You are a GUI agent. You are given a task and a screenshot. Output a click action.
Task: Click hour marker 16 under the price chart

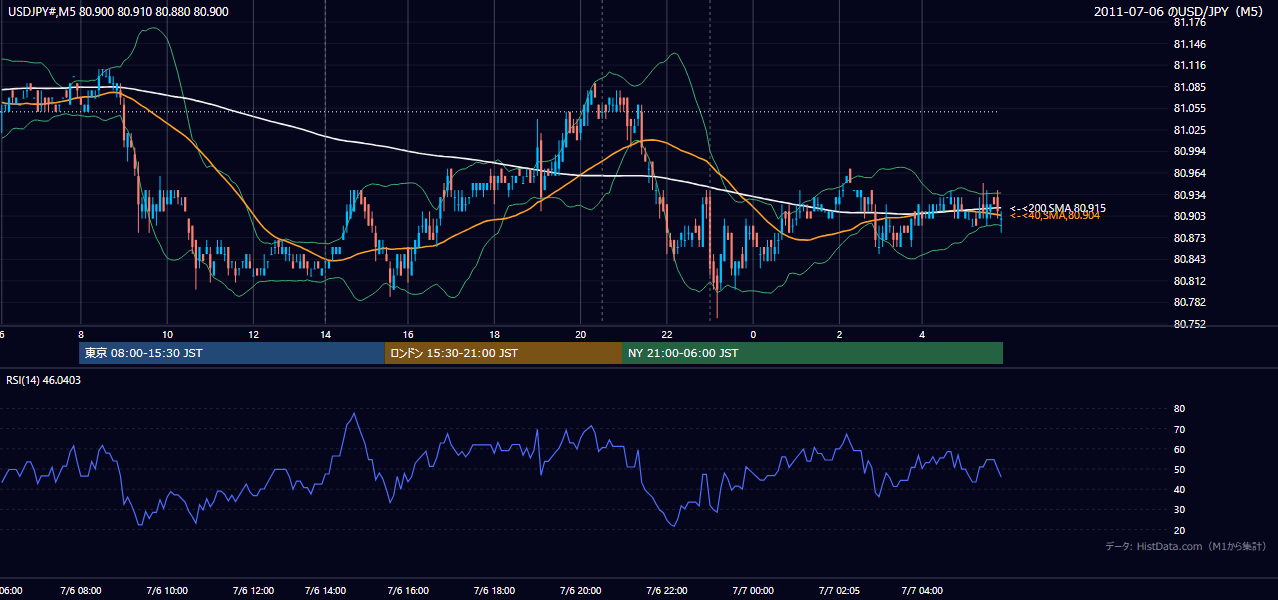[408, 334]
